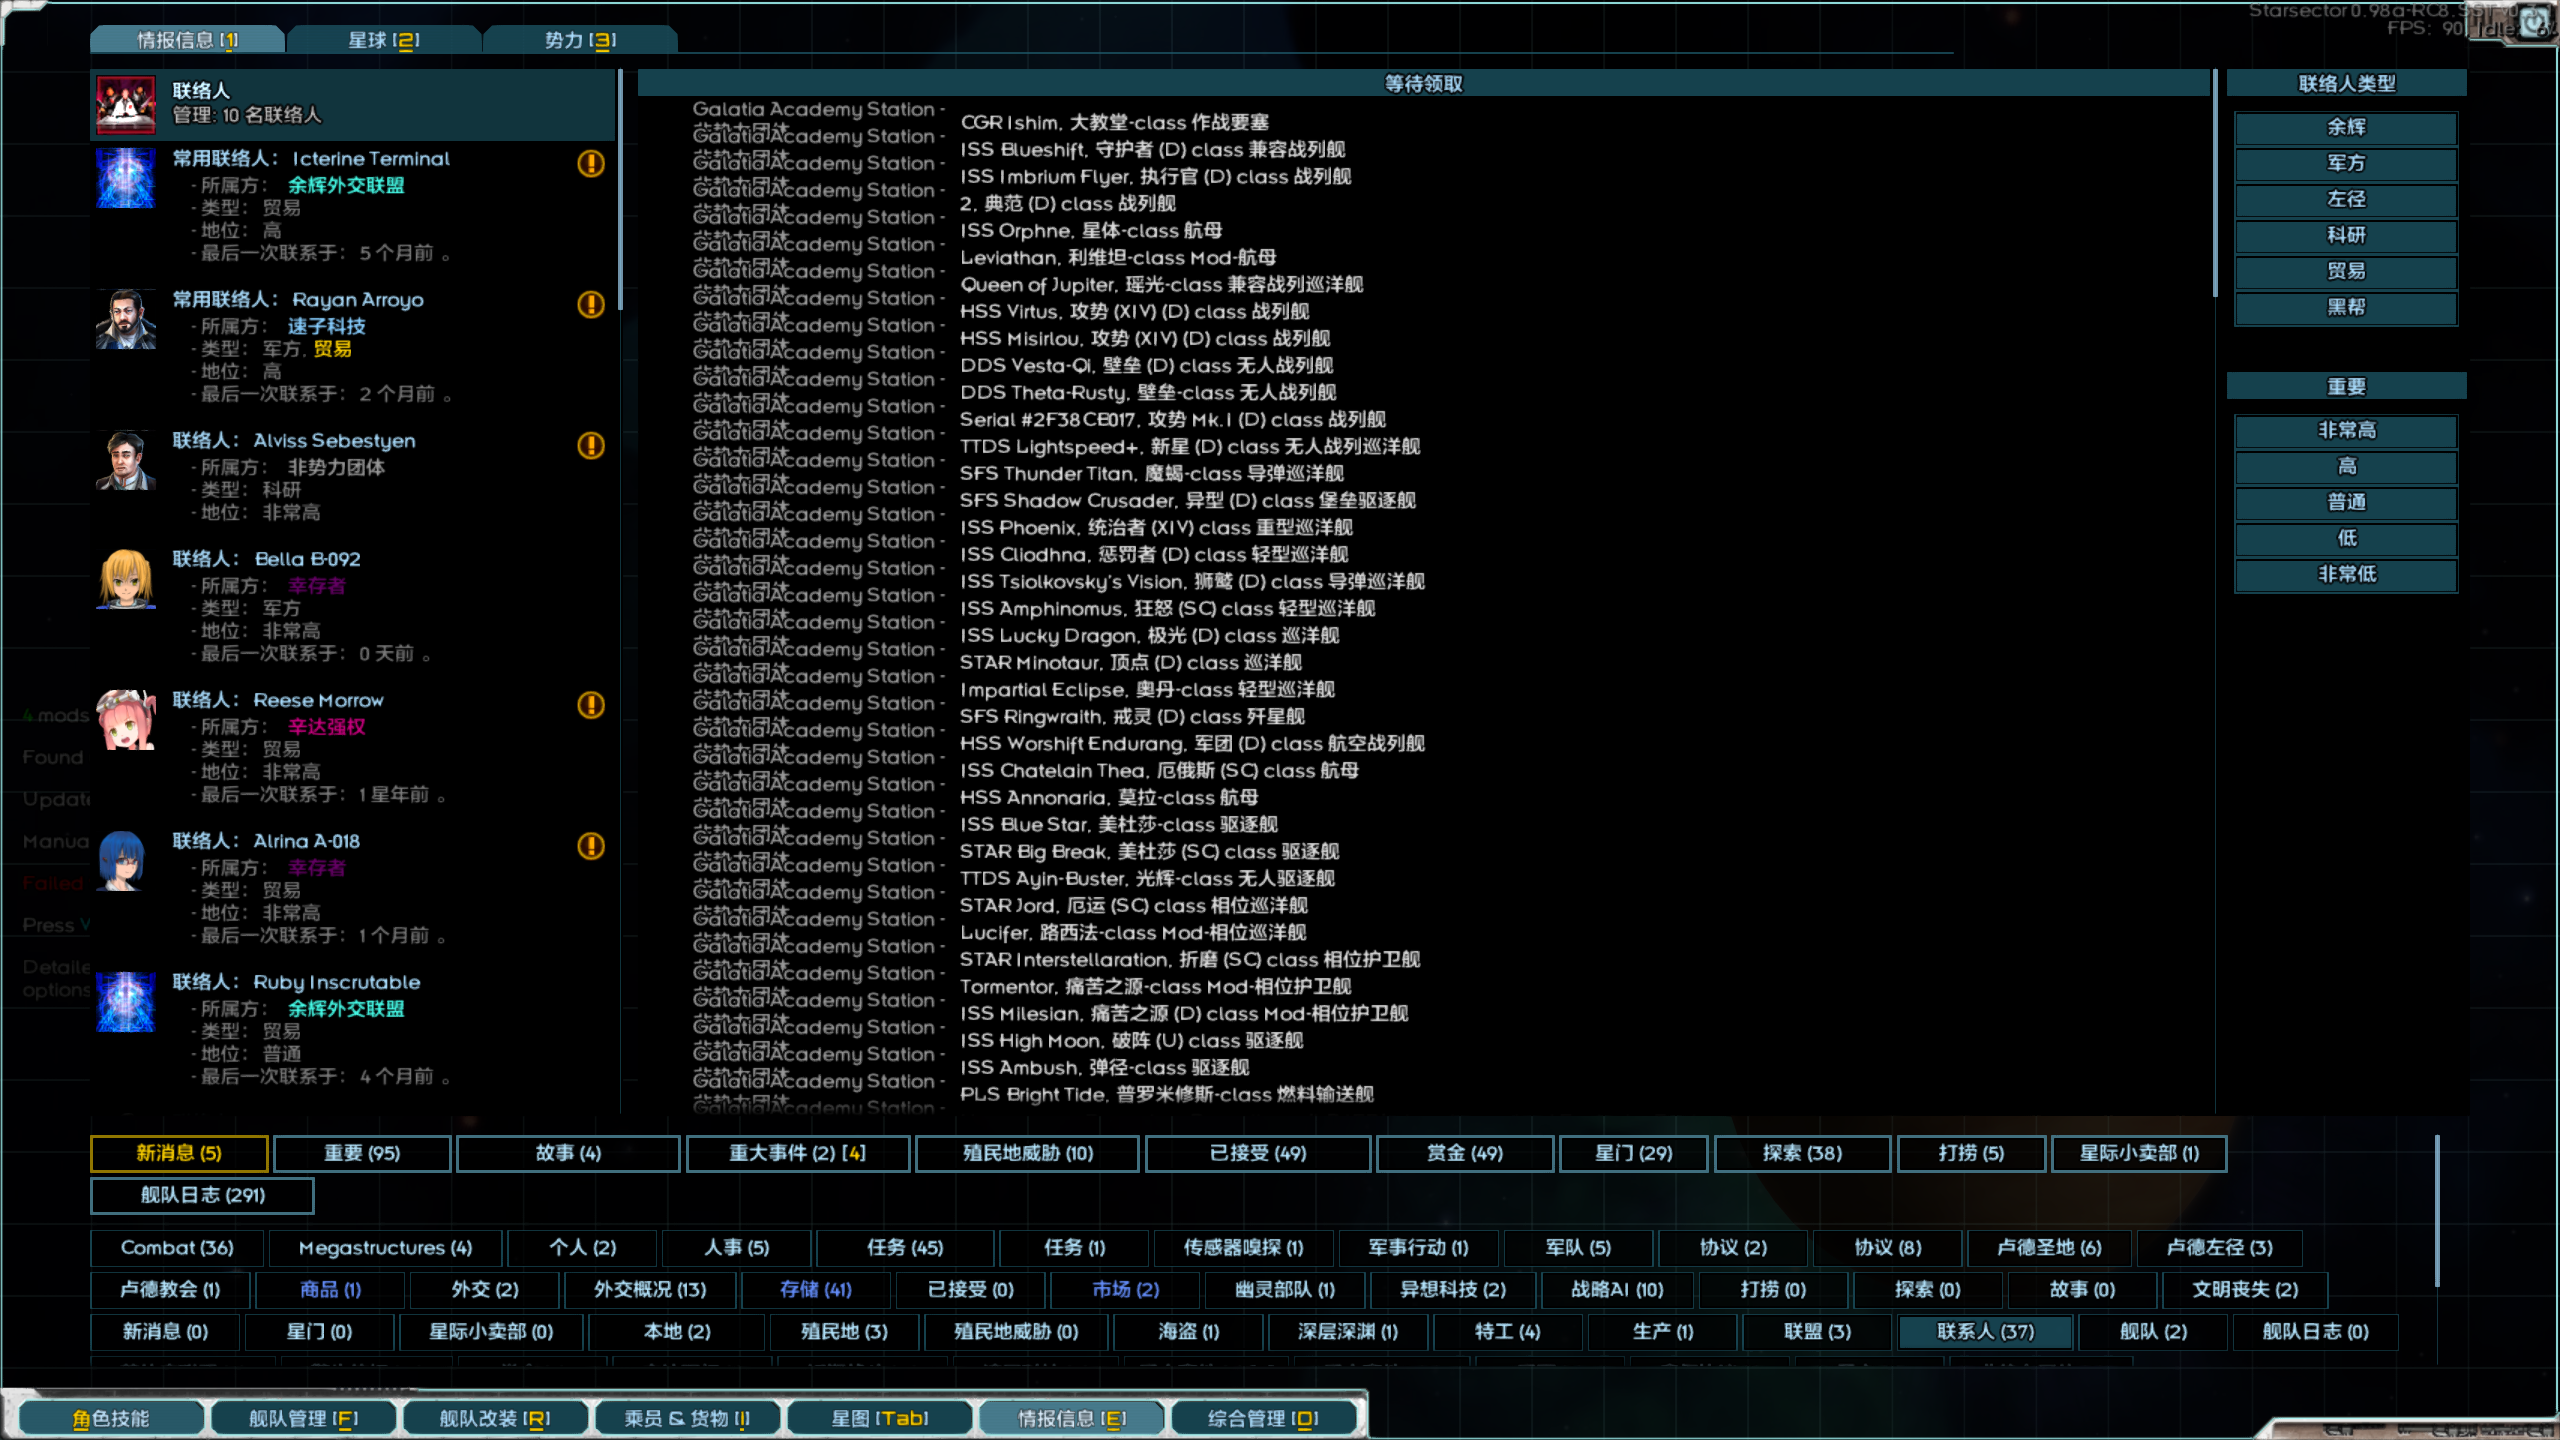Select the 新消息 (5) tag filter

point(179,1153)
